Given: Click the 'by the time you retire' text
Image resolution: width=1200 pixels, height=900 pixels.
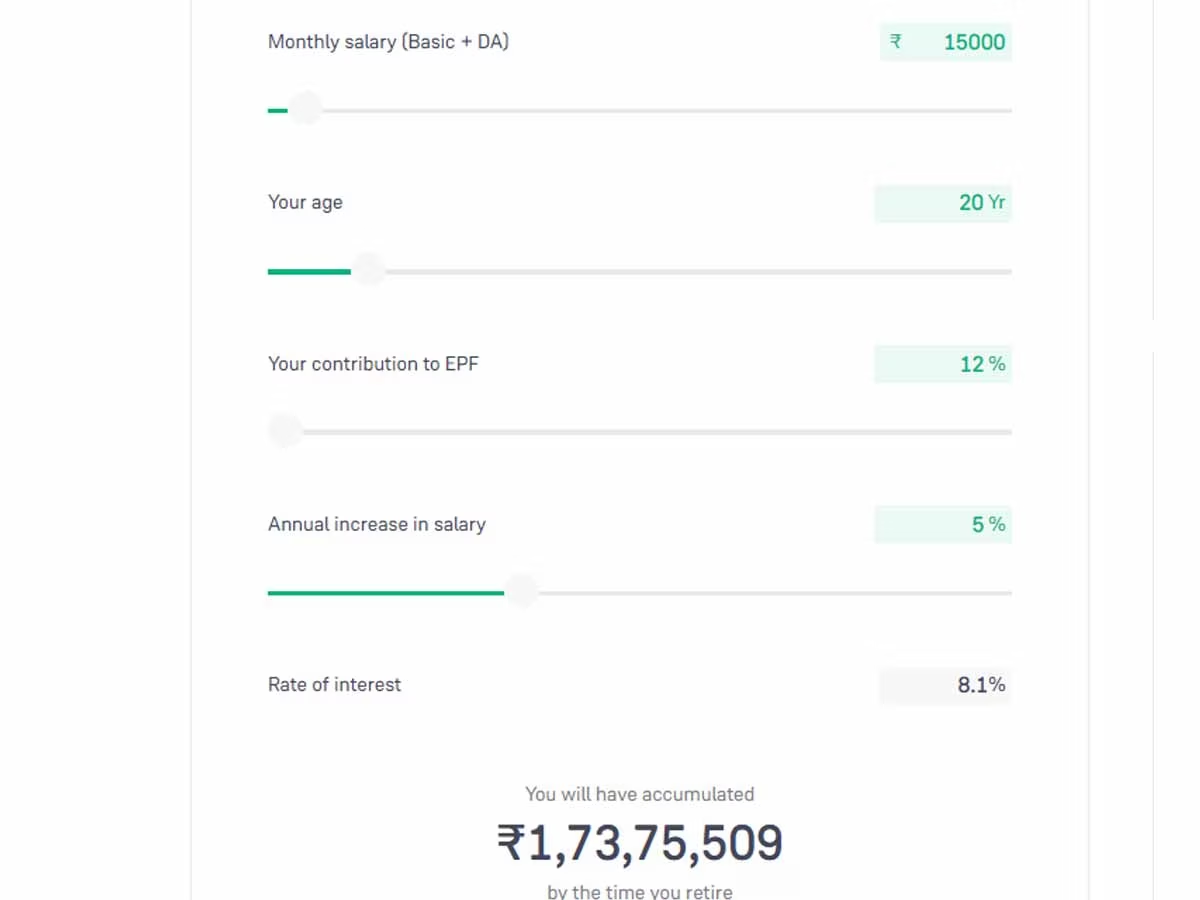Looking at the screenshot, I should coord(640,891).
